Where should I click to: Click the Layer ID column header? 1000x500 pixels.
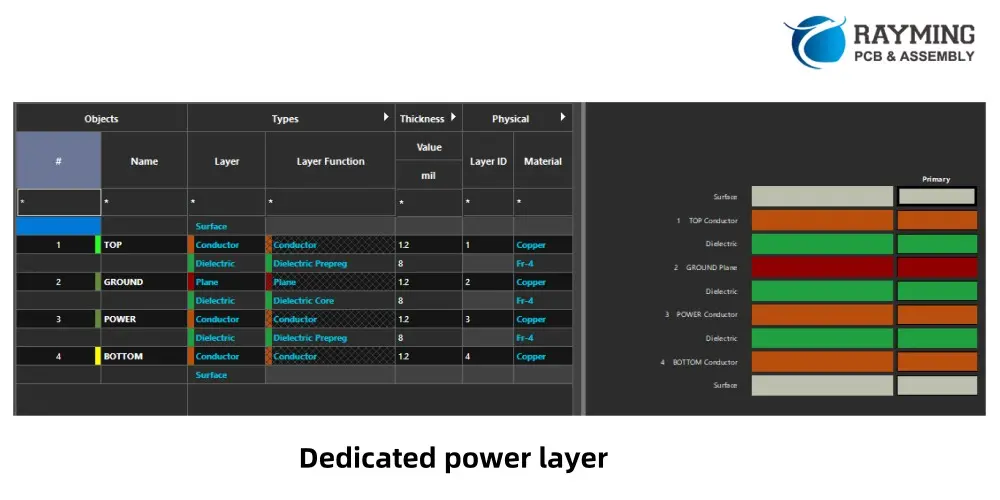488,161
